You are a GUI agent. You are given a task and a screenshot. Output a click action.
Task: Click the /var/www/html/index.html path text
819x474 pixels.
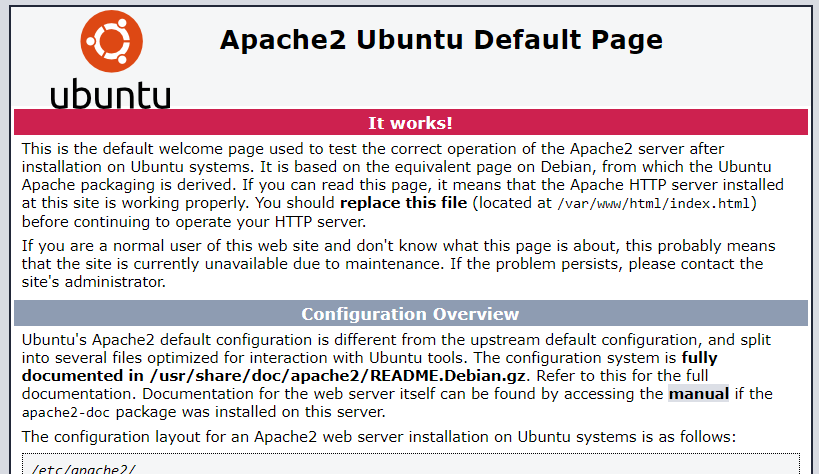point(653,203)
